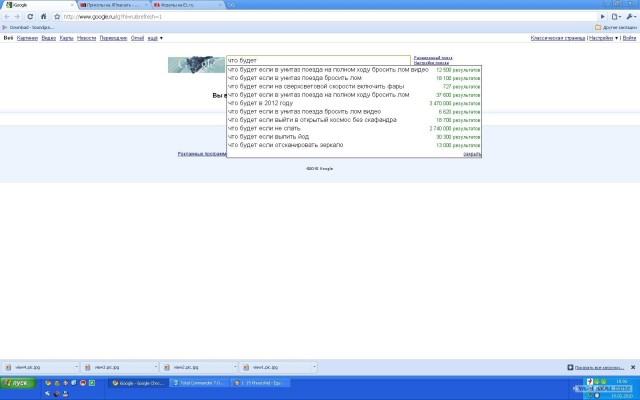Open the Видео link in Google nav
Viewport: 640px width, 400px height.
[x=49, y=38]
